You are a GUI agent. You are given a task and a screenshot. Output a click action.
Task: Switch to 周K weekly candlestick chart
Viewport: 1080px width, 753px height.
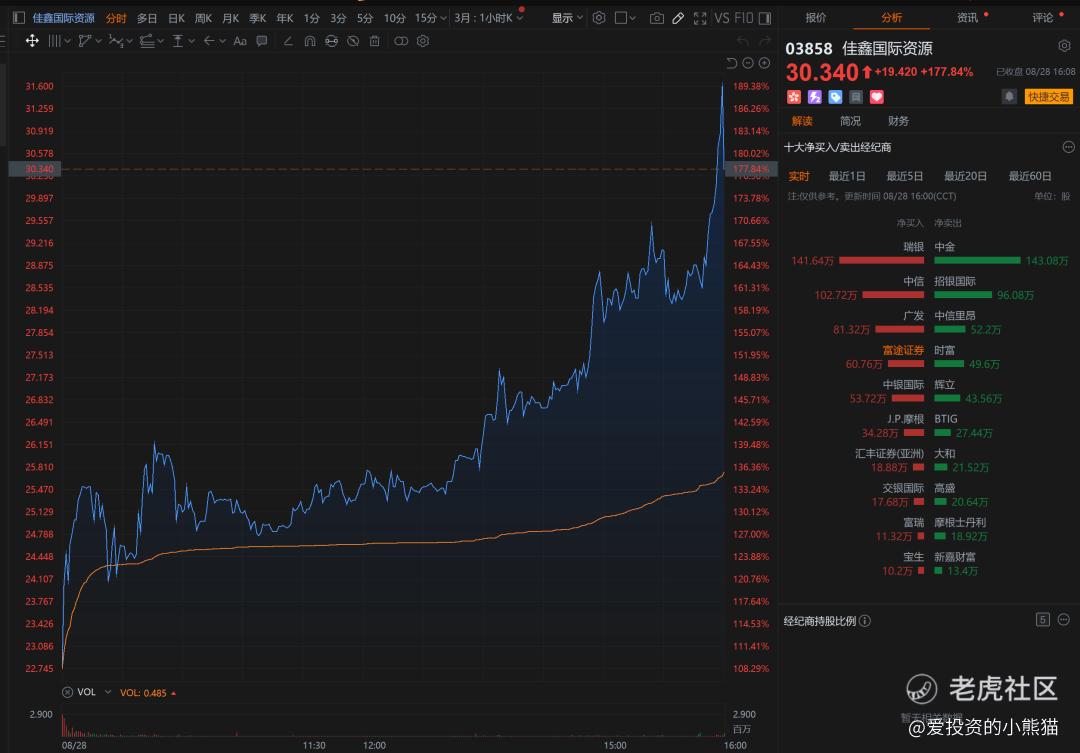click(x=203, y=18)
